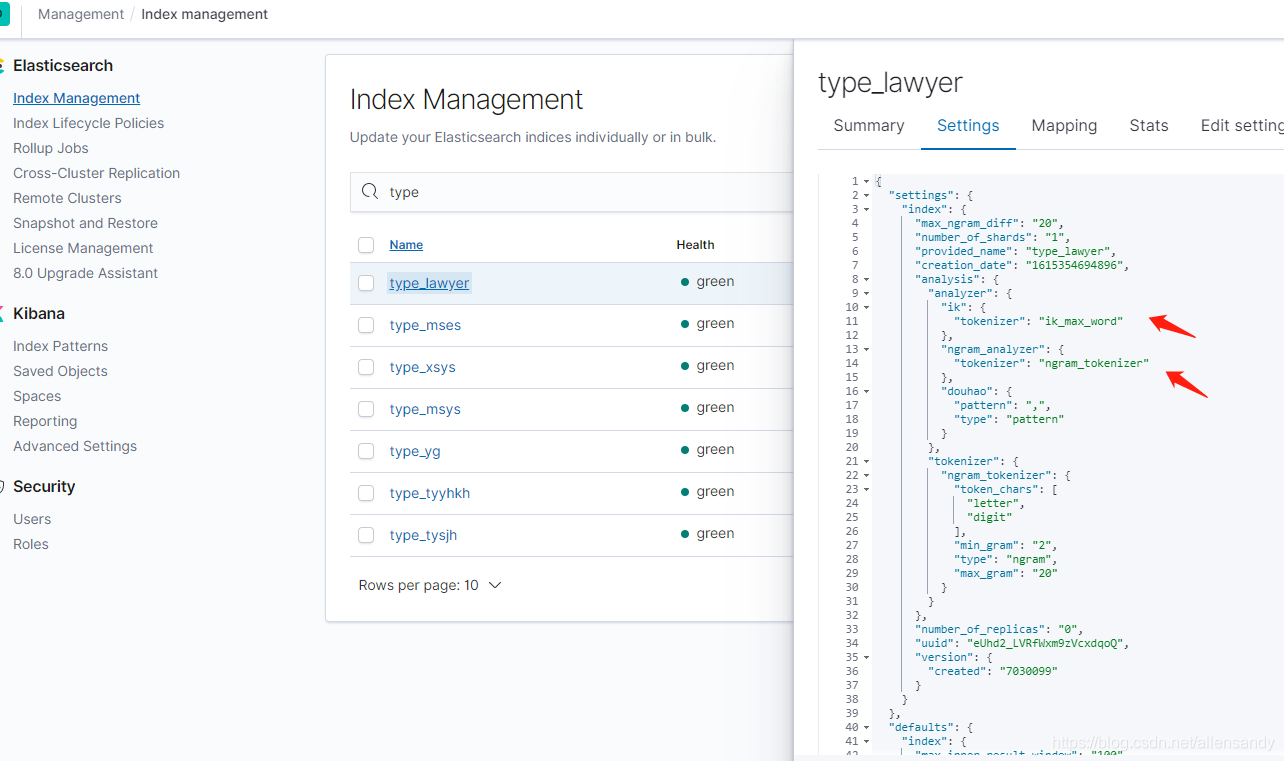The image size is (1284, 761).
Task: Open Snapshot and Restore
Action: 85,223
